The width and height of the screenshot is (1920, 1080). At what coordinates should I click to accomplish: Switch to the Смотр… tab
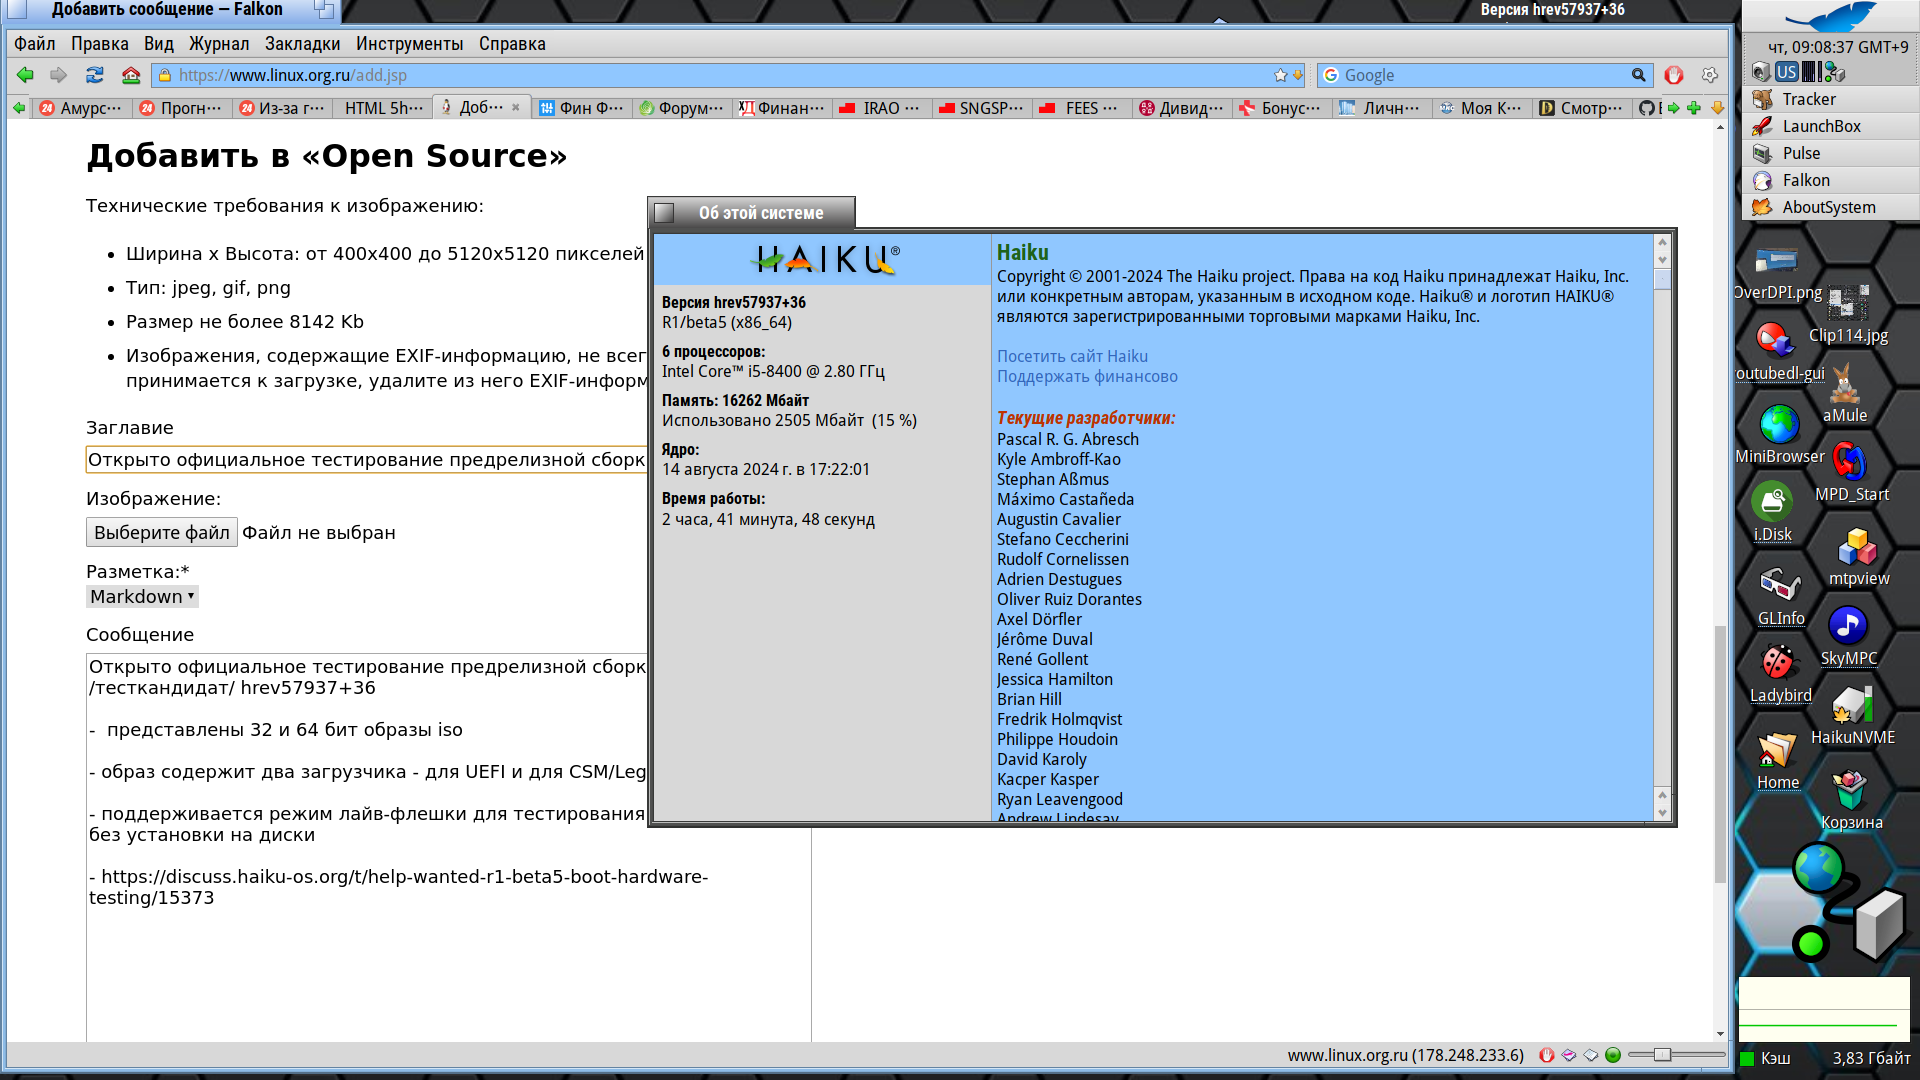coord(1583,108)
